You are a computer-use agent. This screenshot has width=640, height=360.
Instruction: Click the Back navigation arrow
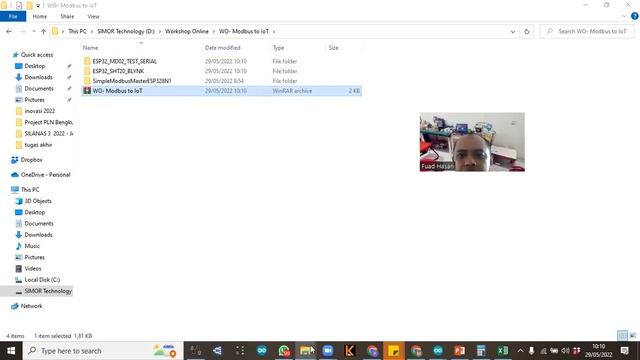pos(9,31)
